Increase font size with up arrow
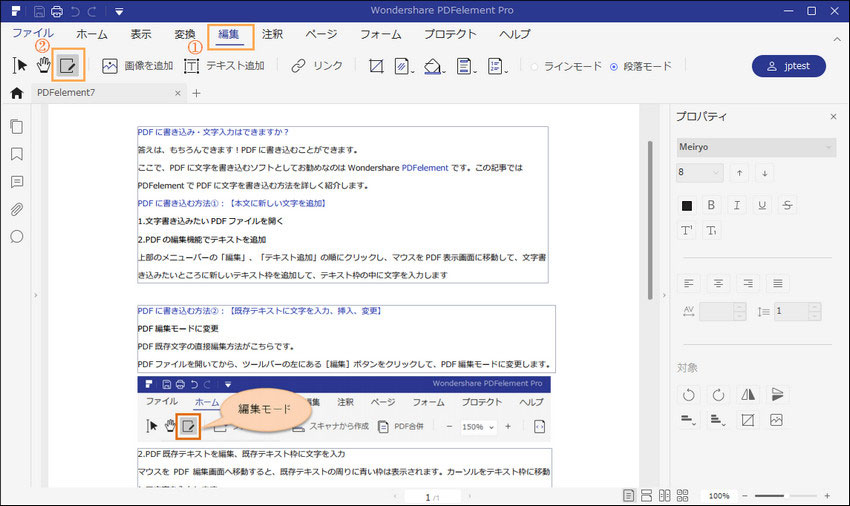 (x=739, y=173)
